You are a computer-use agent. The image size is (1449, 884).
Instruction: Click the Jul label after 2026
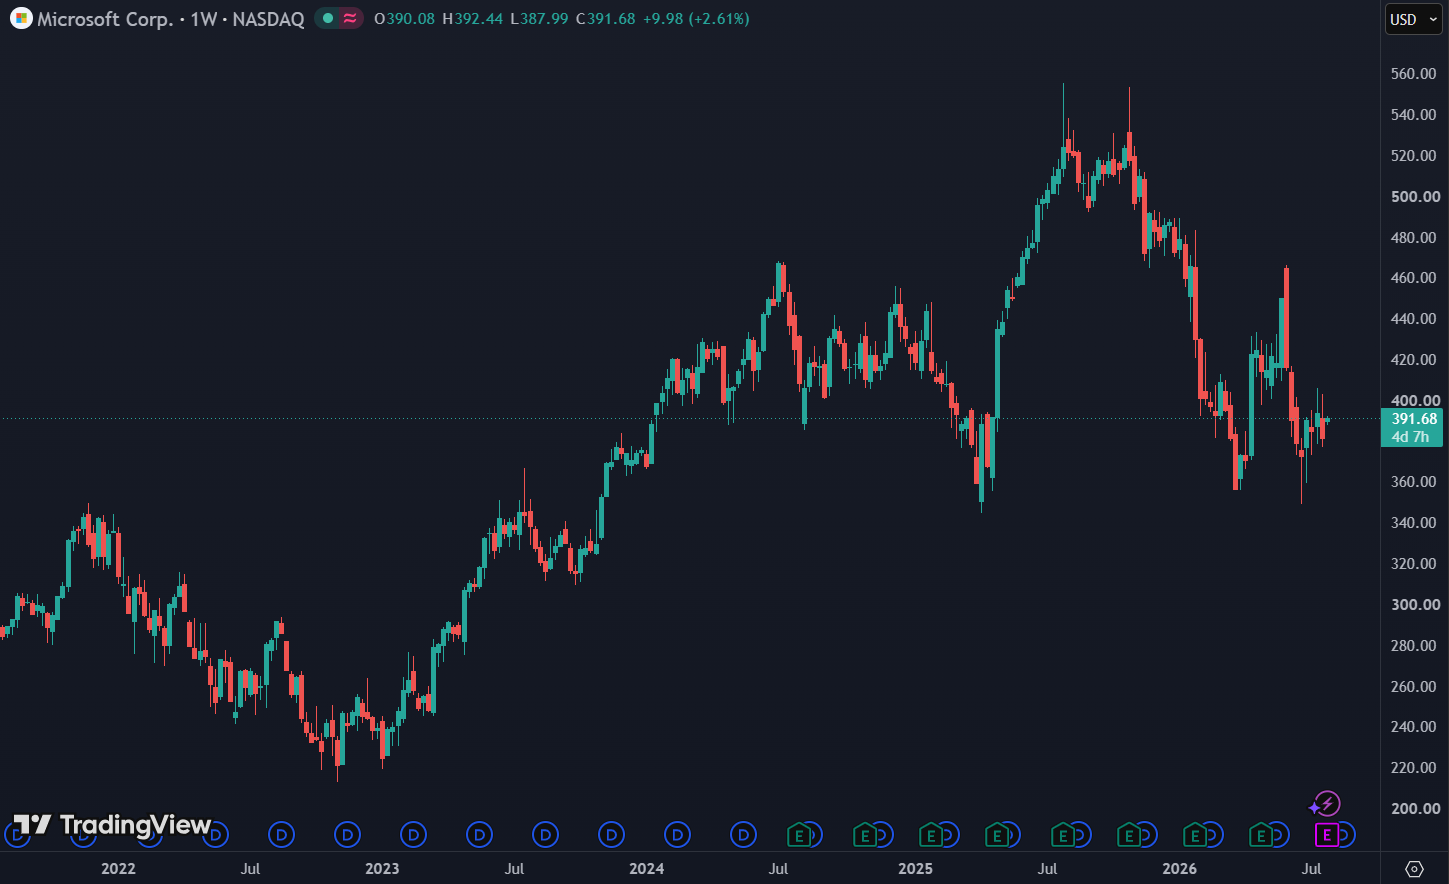pos(1311,869)
